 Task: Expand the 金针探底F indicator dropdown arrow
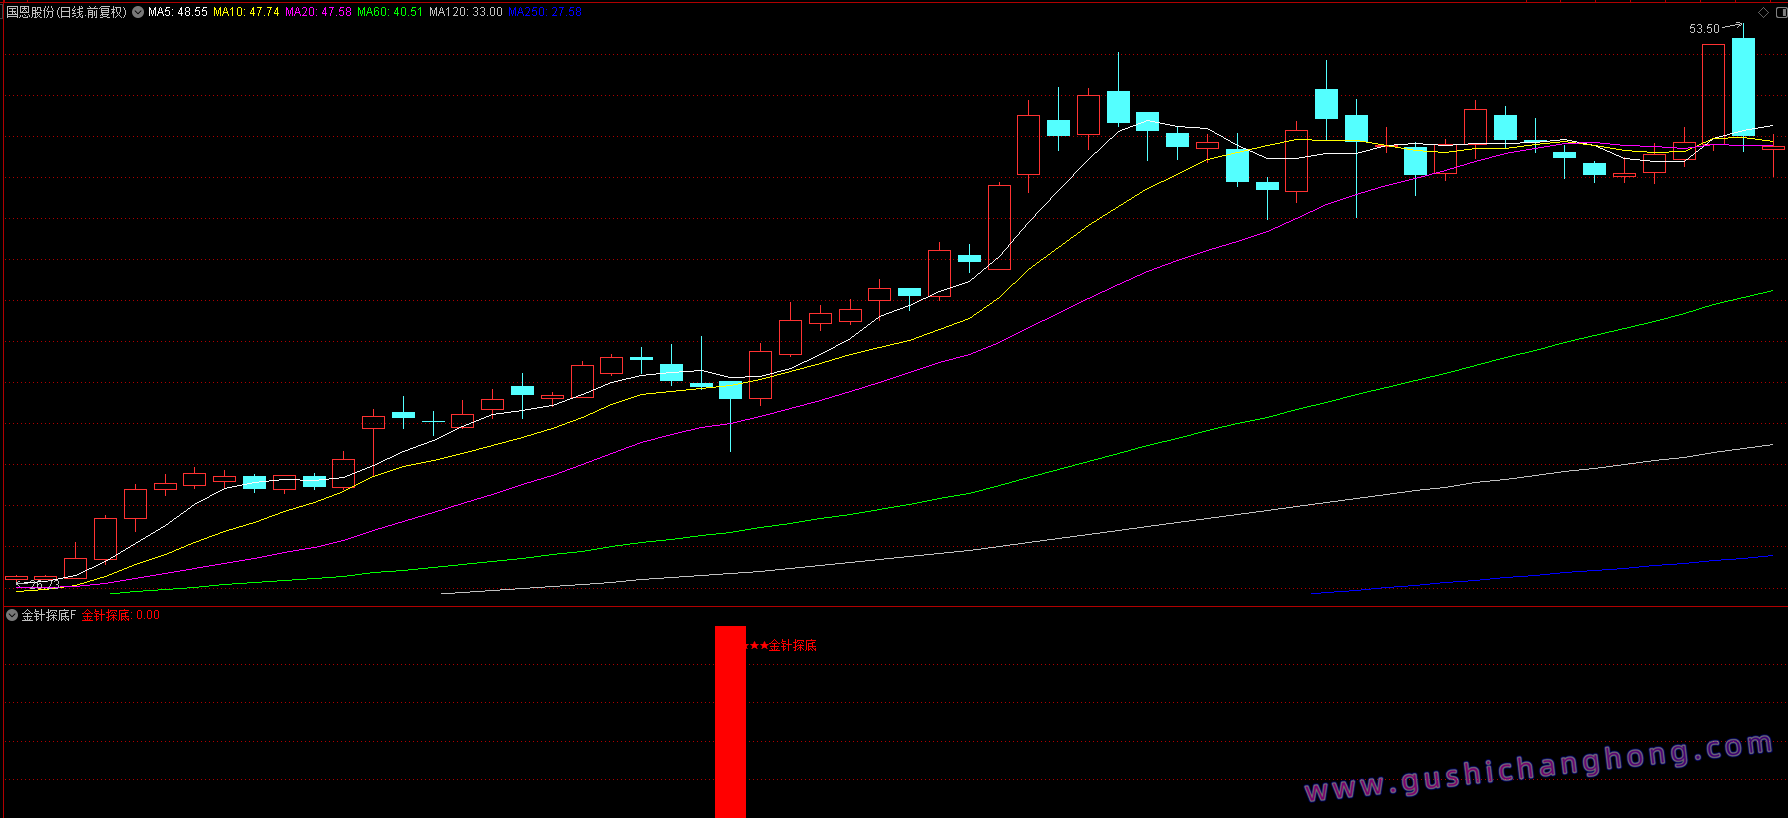(x=12, y=615)
